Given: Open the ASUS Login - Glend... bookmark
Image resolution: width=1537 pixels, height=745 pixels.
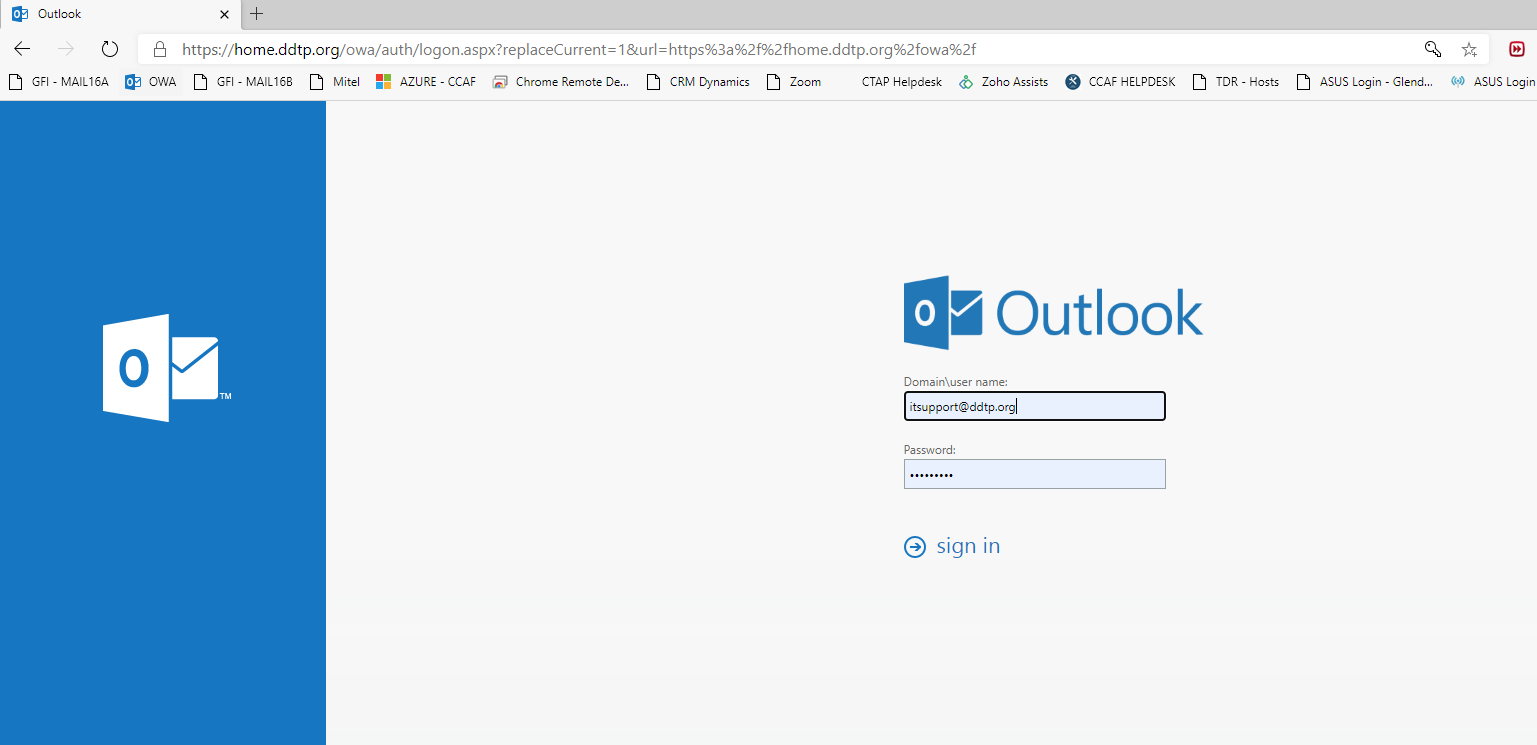Looking at the screenshot, I should pos(1365,82).
